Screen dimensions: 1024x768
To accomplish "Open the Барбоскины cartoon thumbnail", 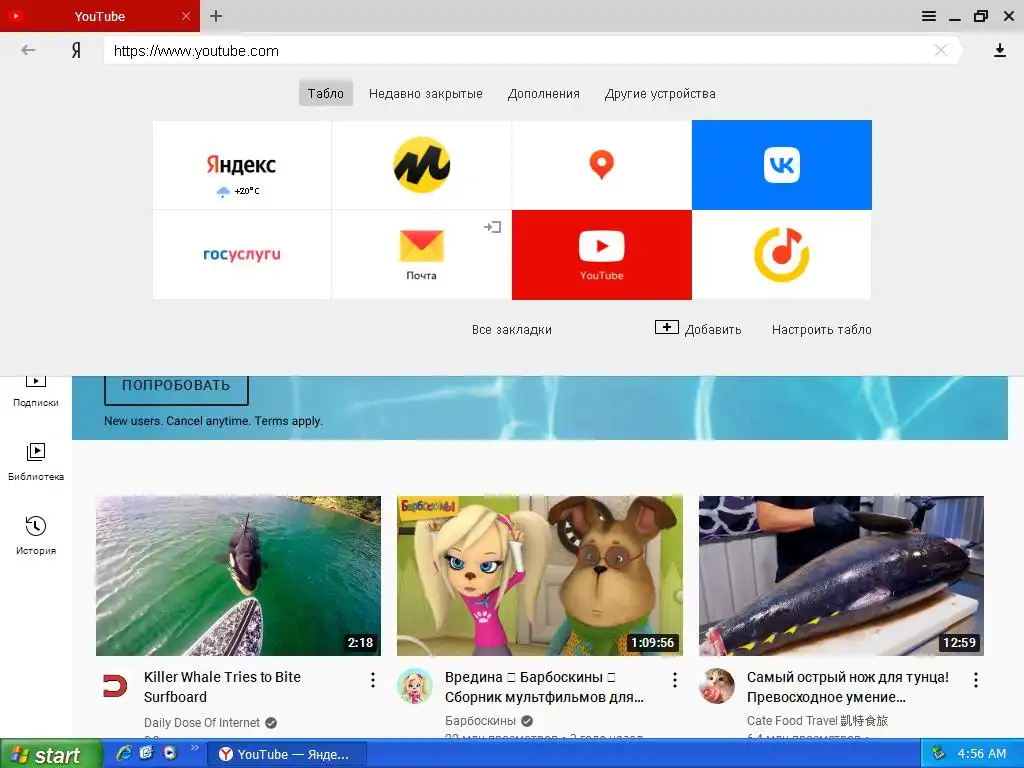I will (x=540, y=576).
